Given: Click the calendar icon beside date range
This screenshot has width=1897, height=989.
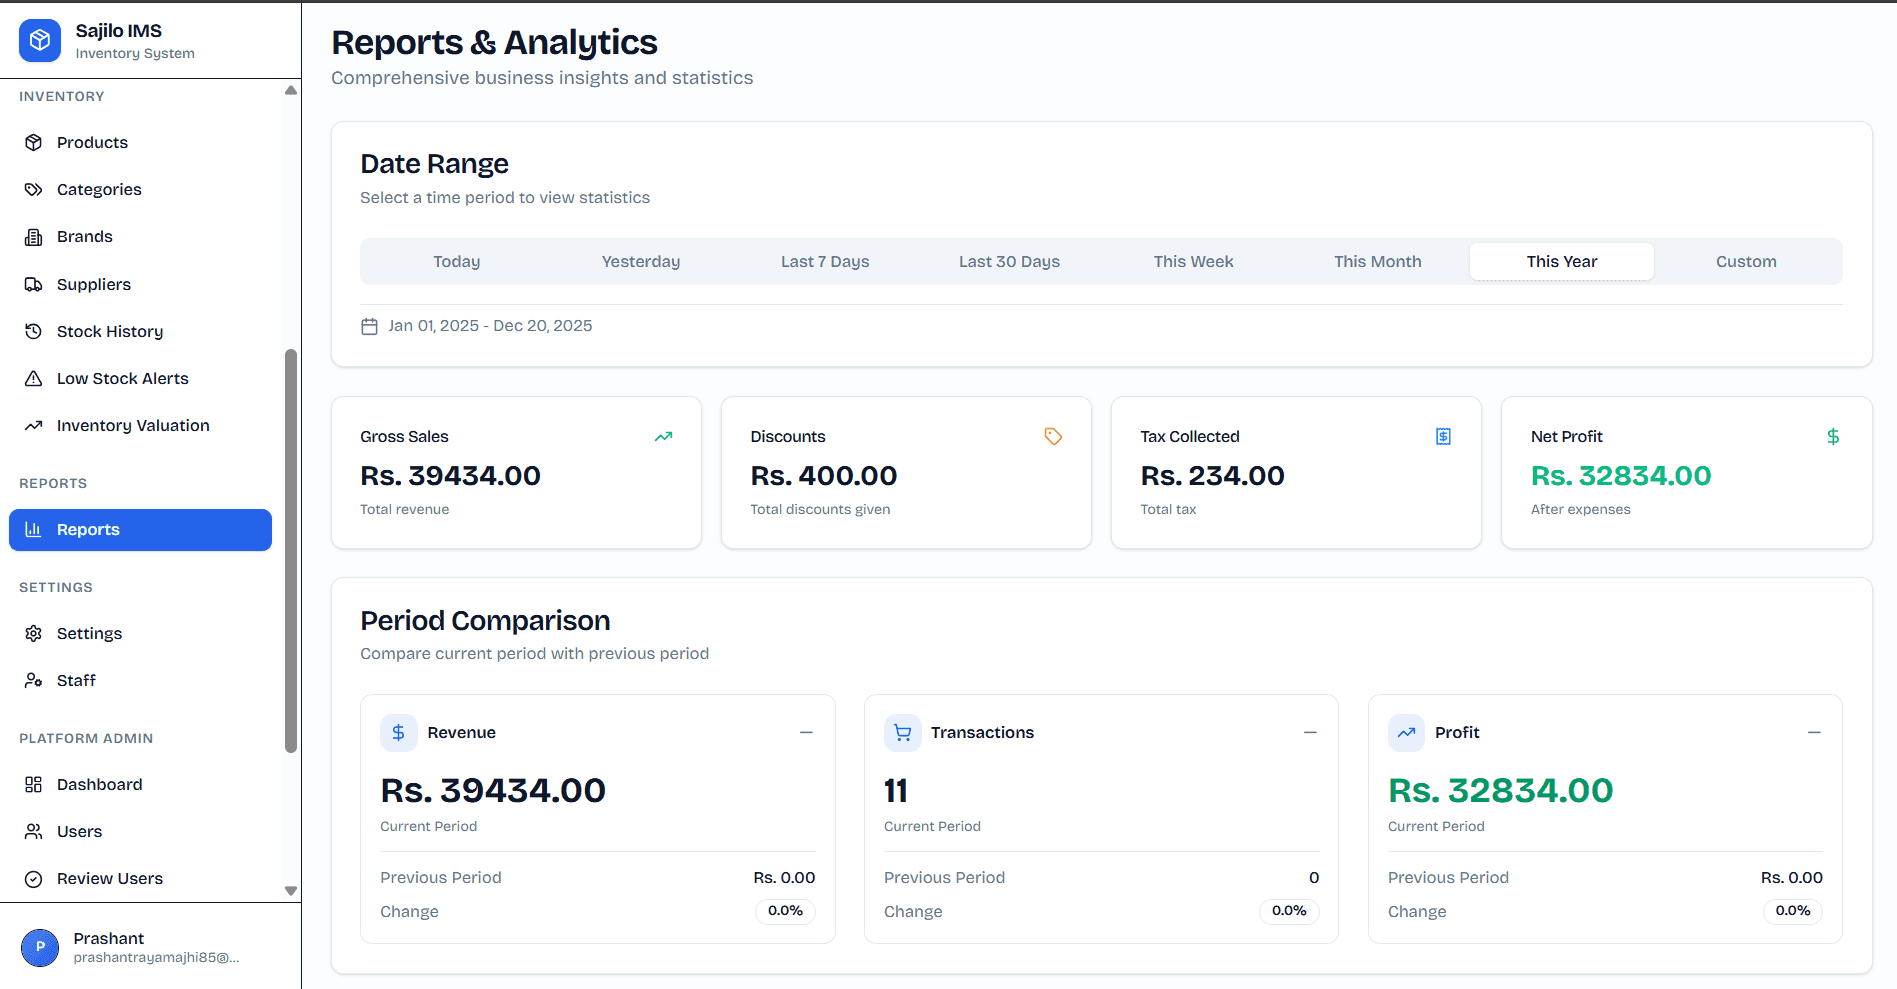Looking at the screenshot, I should pyautogui.click(x=369, y=325).
